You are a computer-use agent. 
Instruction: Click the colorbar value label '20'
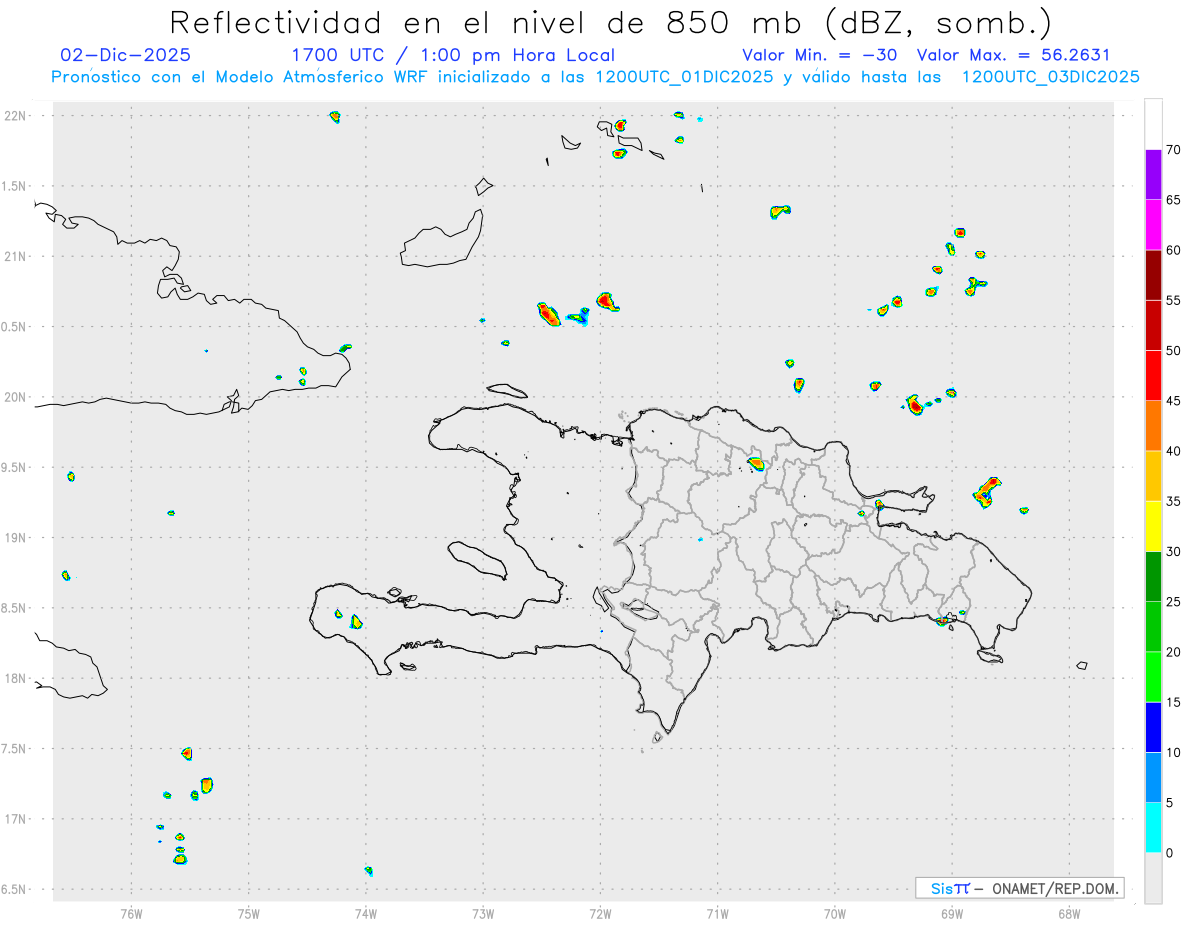1174,652
